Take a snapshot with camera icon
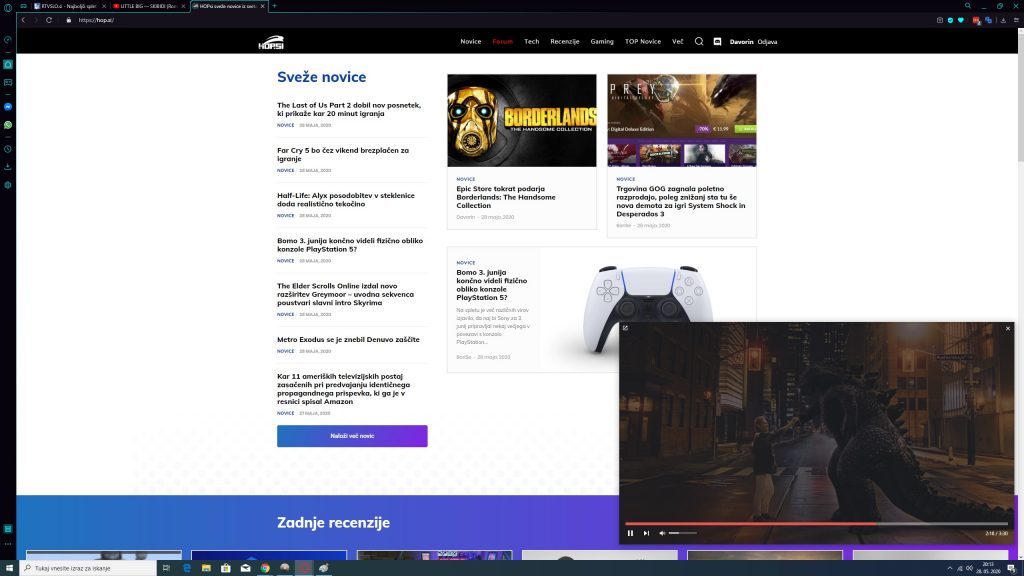This screenshot has height=576, width=1024. [x=940, y=20]
